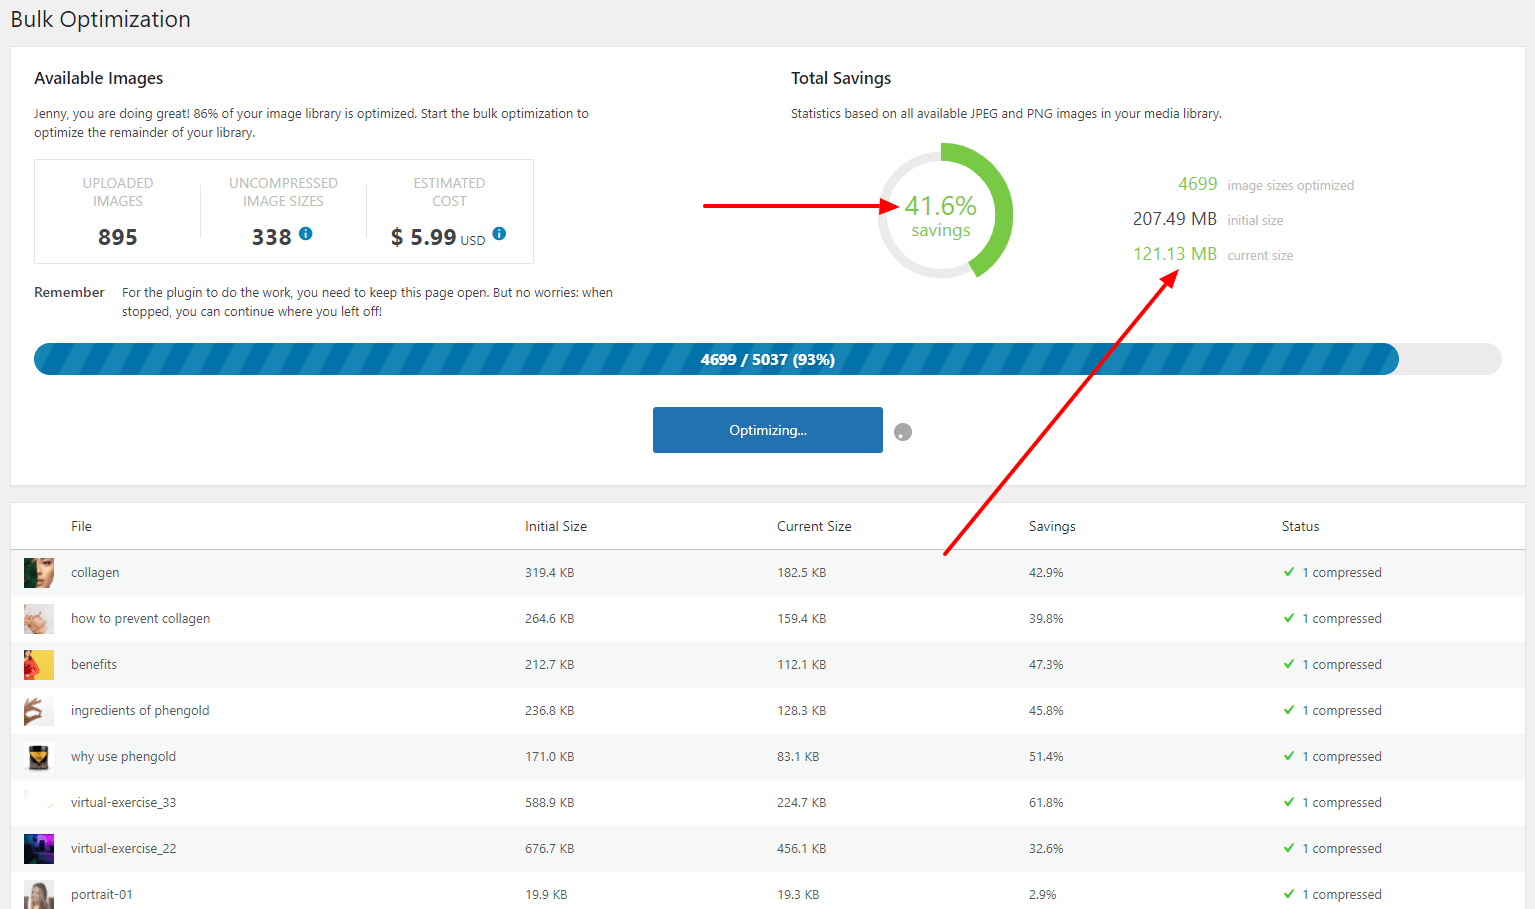Open the collagen image thumbnail

tap(39, 573)
